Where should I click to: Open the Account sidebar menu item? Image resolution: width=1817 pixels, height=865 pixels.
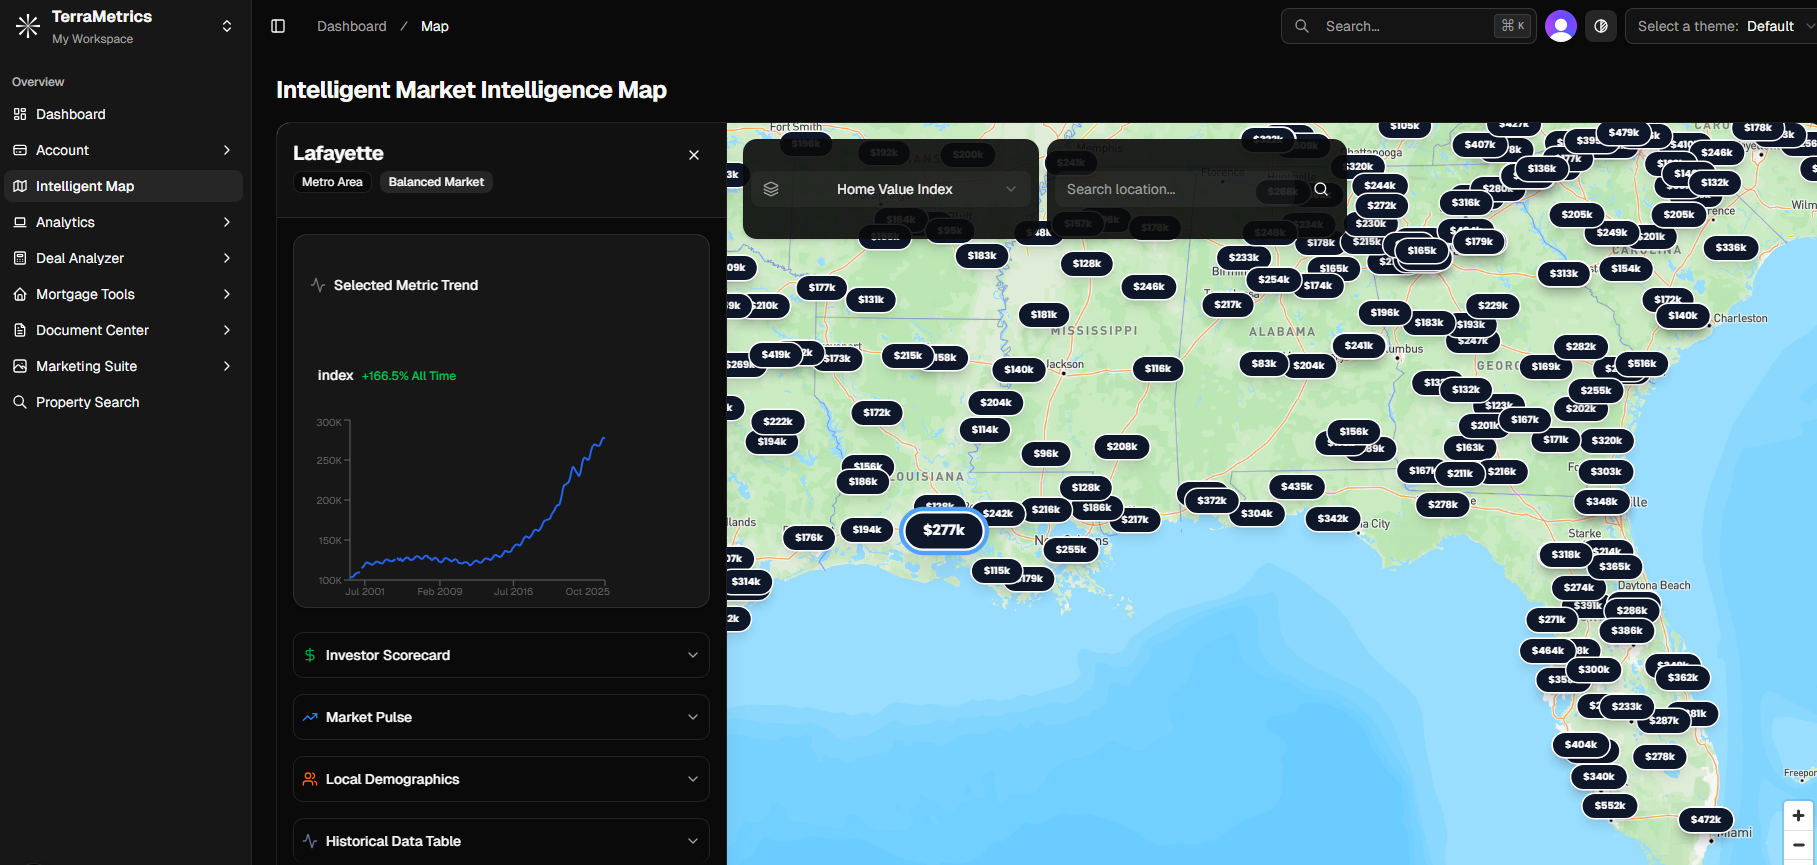124,150
